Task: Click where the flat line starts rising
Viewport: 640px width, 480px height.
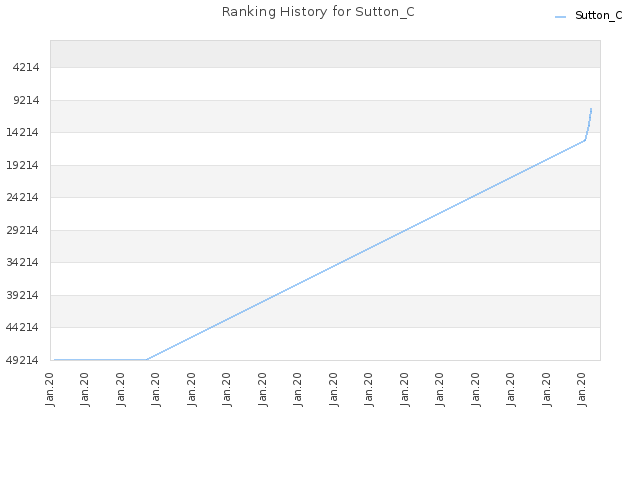Action: 147,359
